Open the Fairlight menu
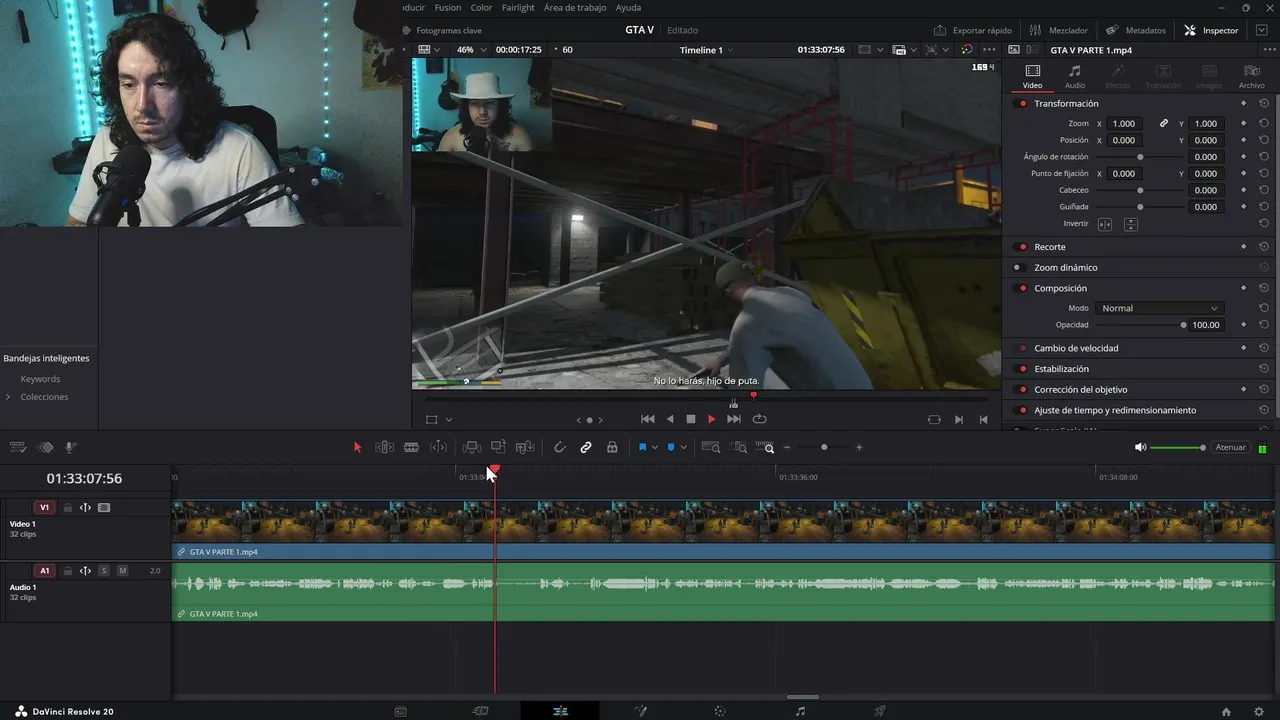Viewport: 1280px width, 720px height. point(518,7)
